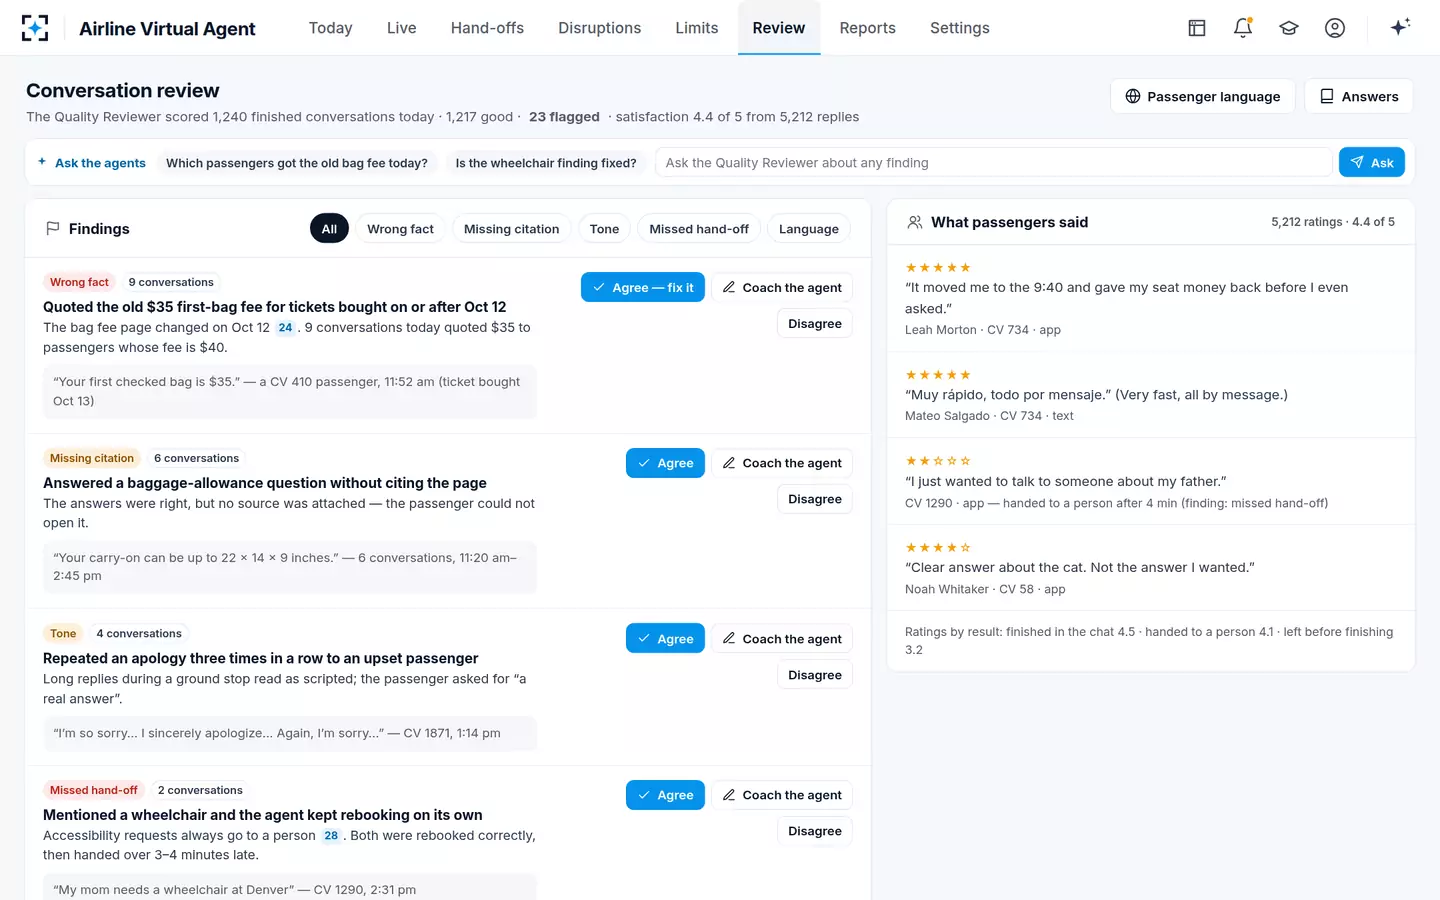Click the sparkle AI assistant icon
1440x900 pixels.
click(1400, 27)
